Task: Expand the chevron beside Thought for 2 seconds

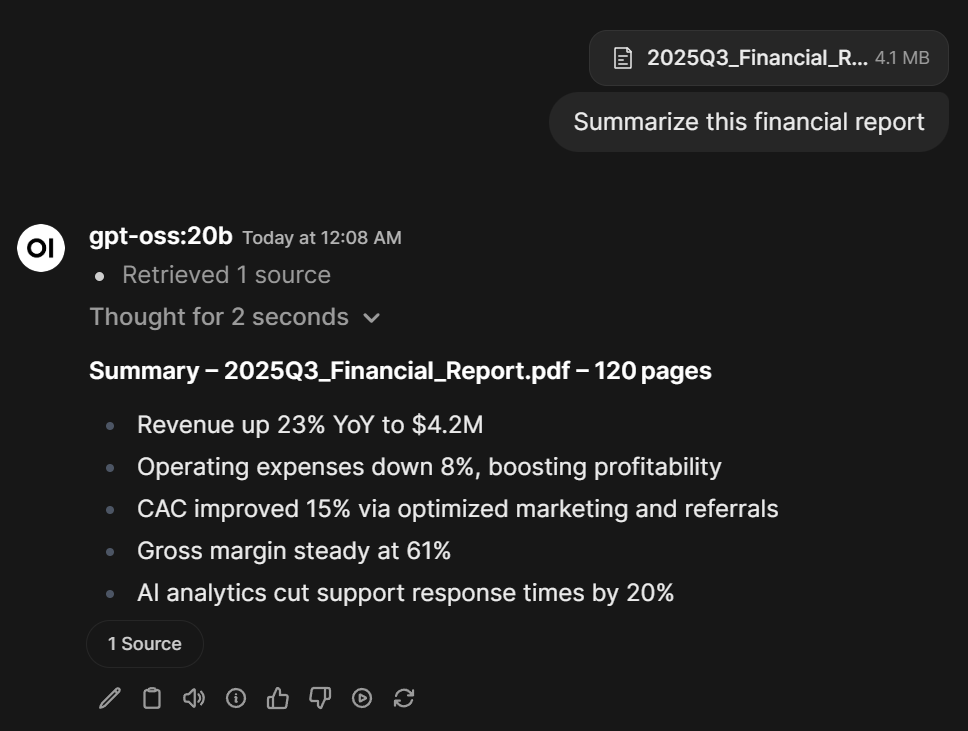Action: pyautogui.click(x=372, y=318)
